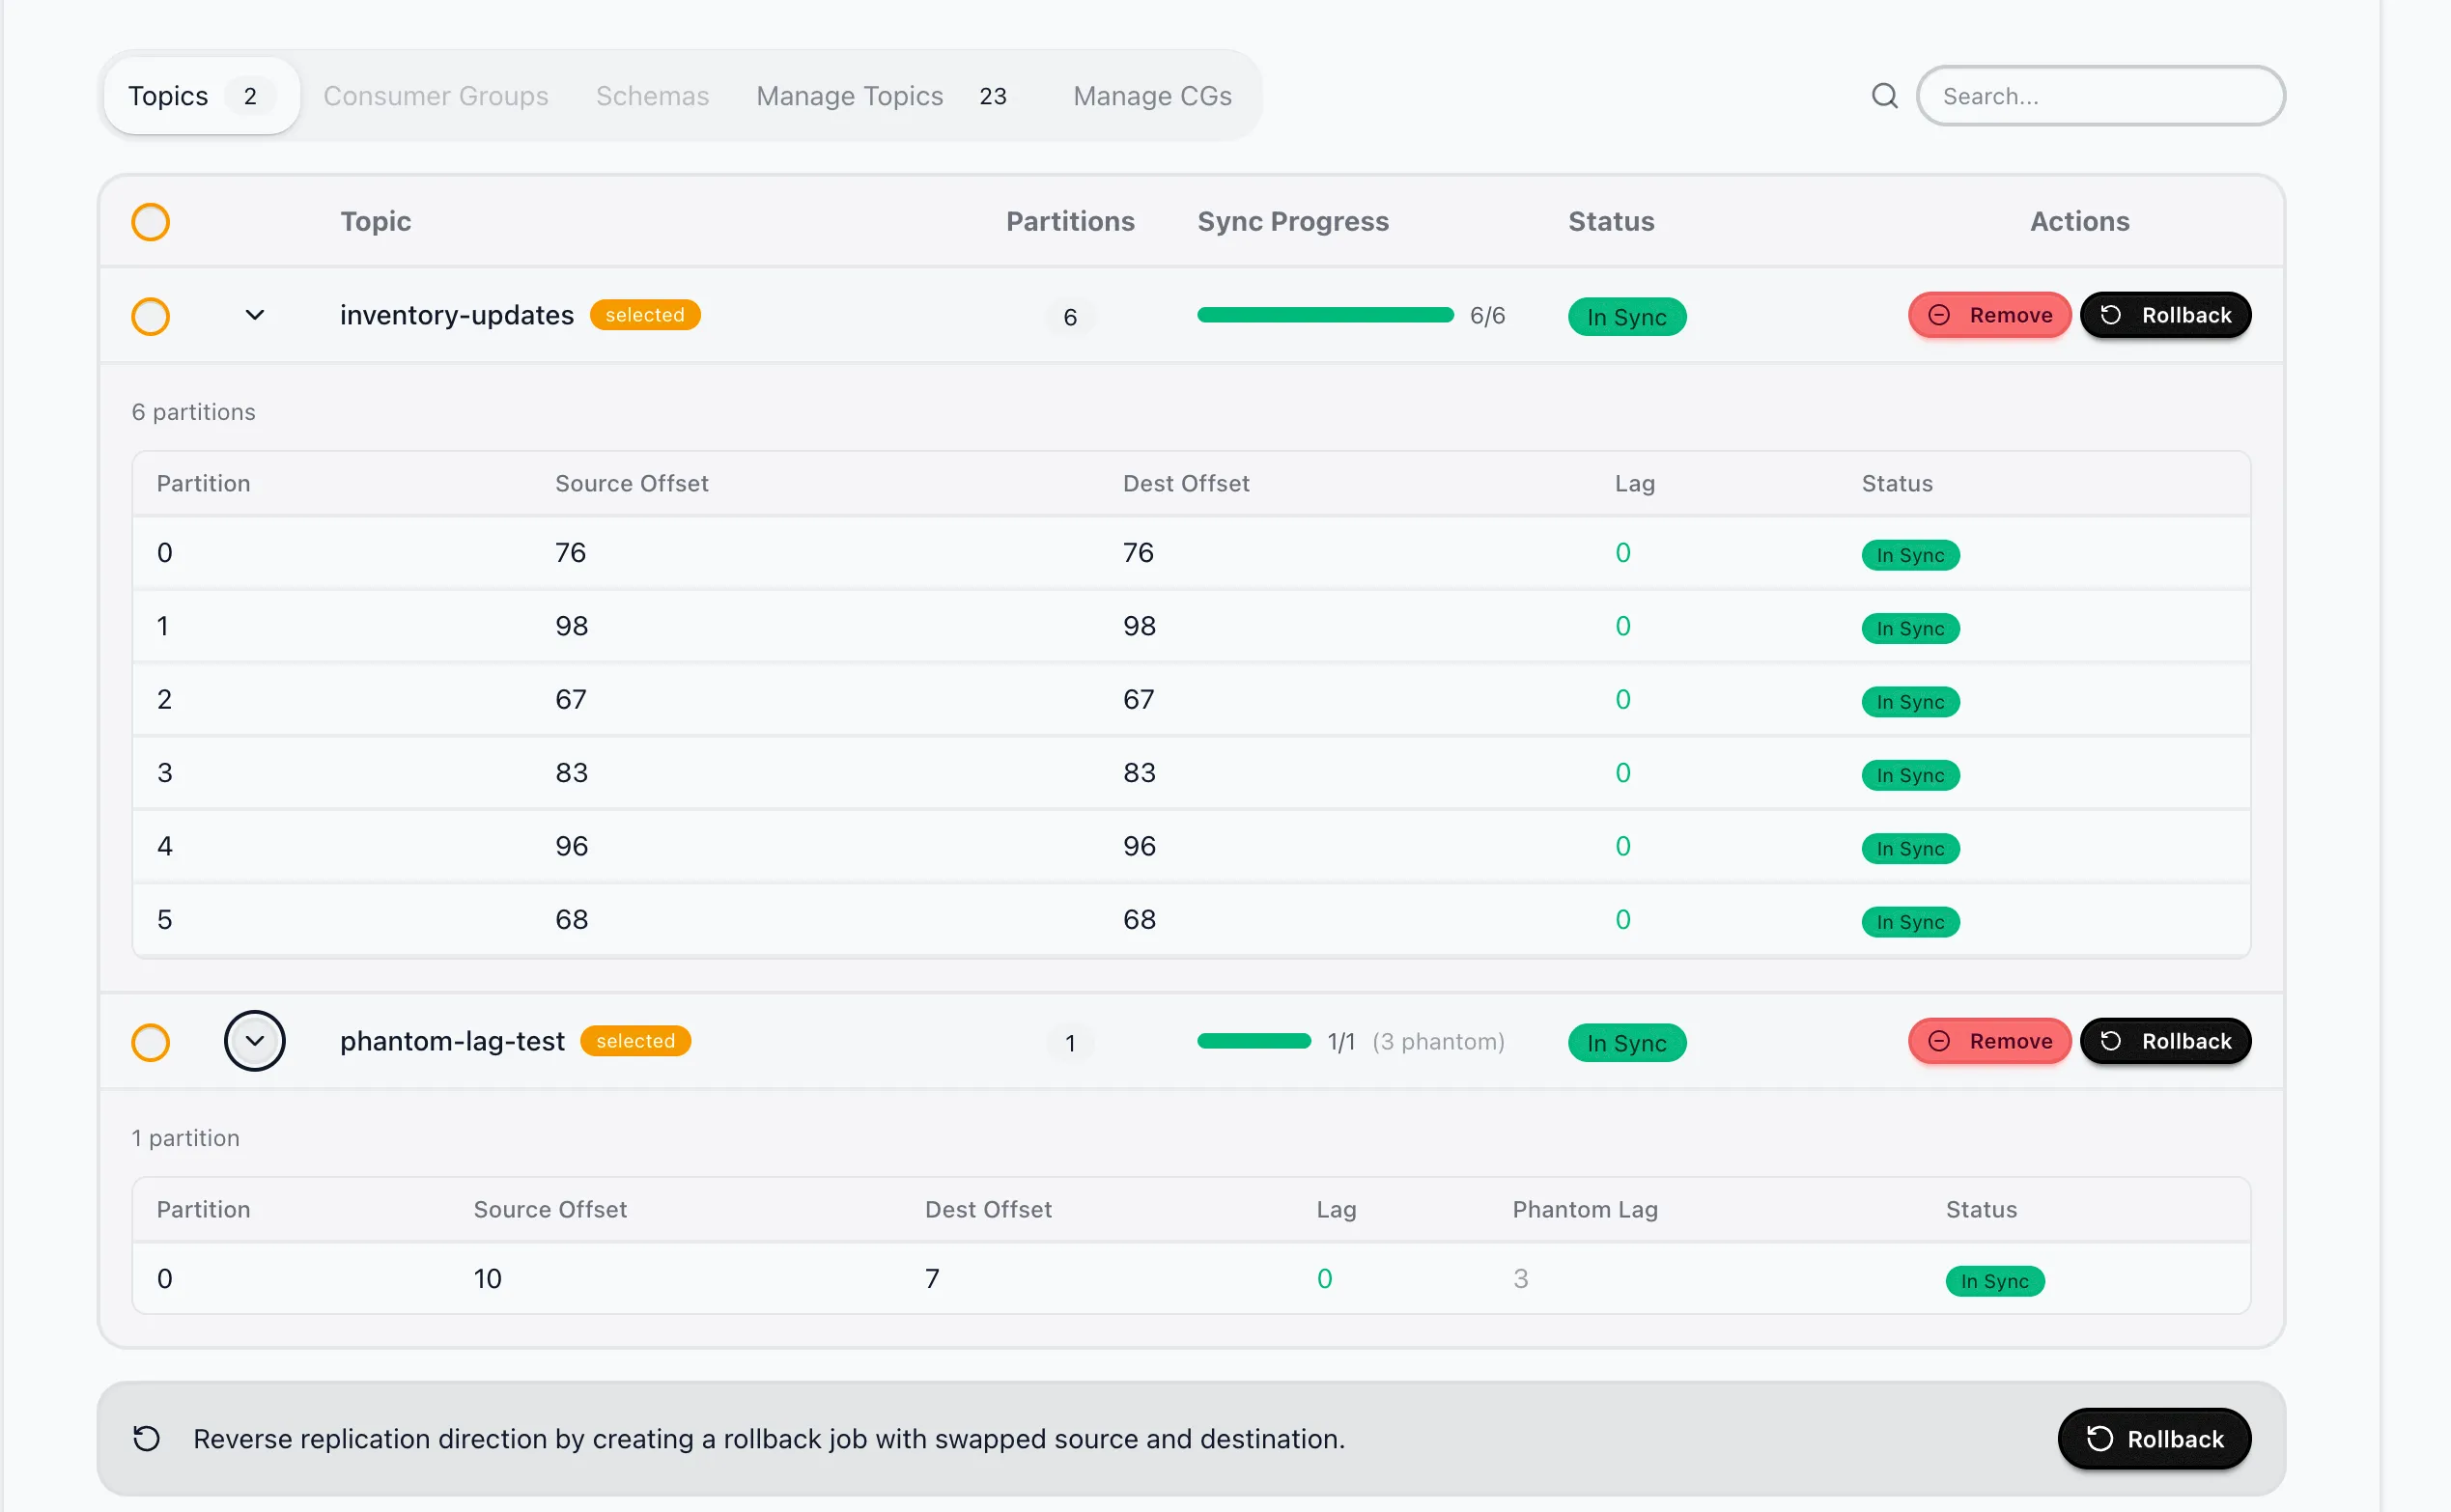Image resolution: width=2451 pixels, height=1512 pixels.
Task: Toggle the select-all checkbox in table header
Action: point(151,222)
